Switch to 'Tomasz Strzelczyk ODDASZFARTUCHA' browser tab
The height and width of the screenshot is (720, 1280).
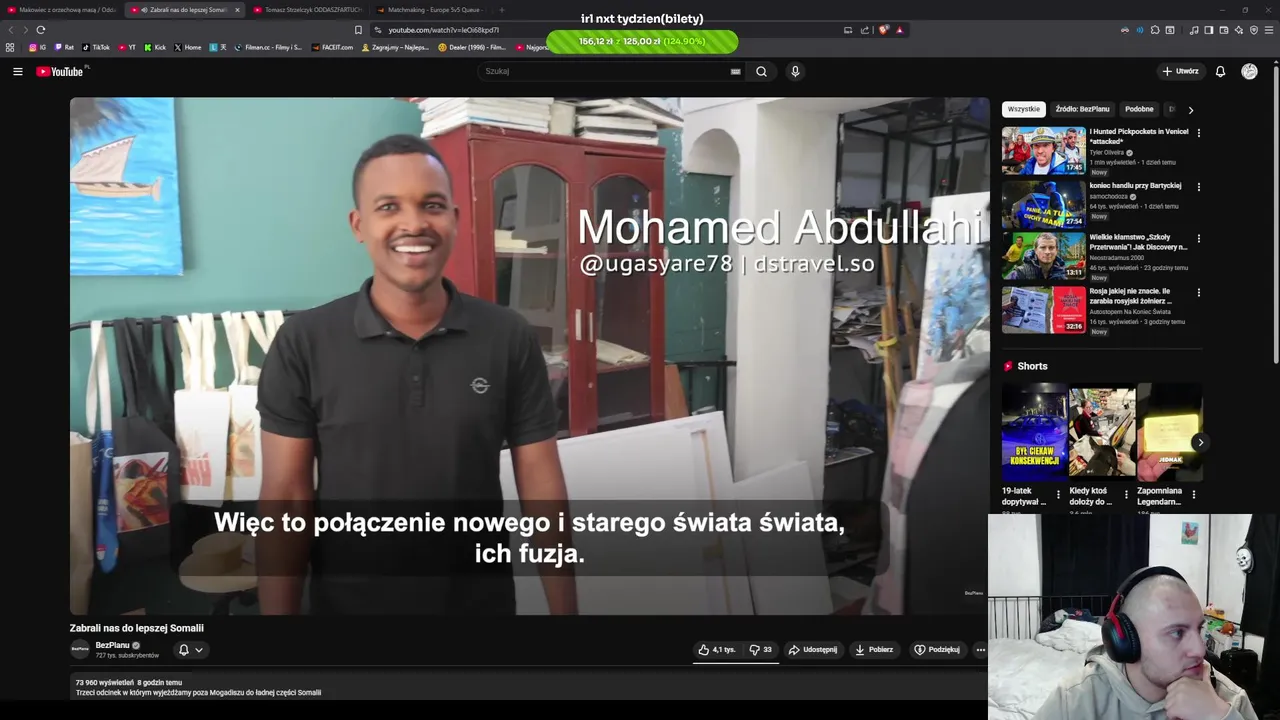(307, 10)
